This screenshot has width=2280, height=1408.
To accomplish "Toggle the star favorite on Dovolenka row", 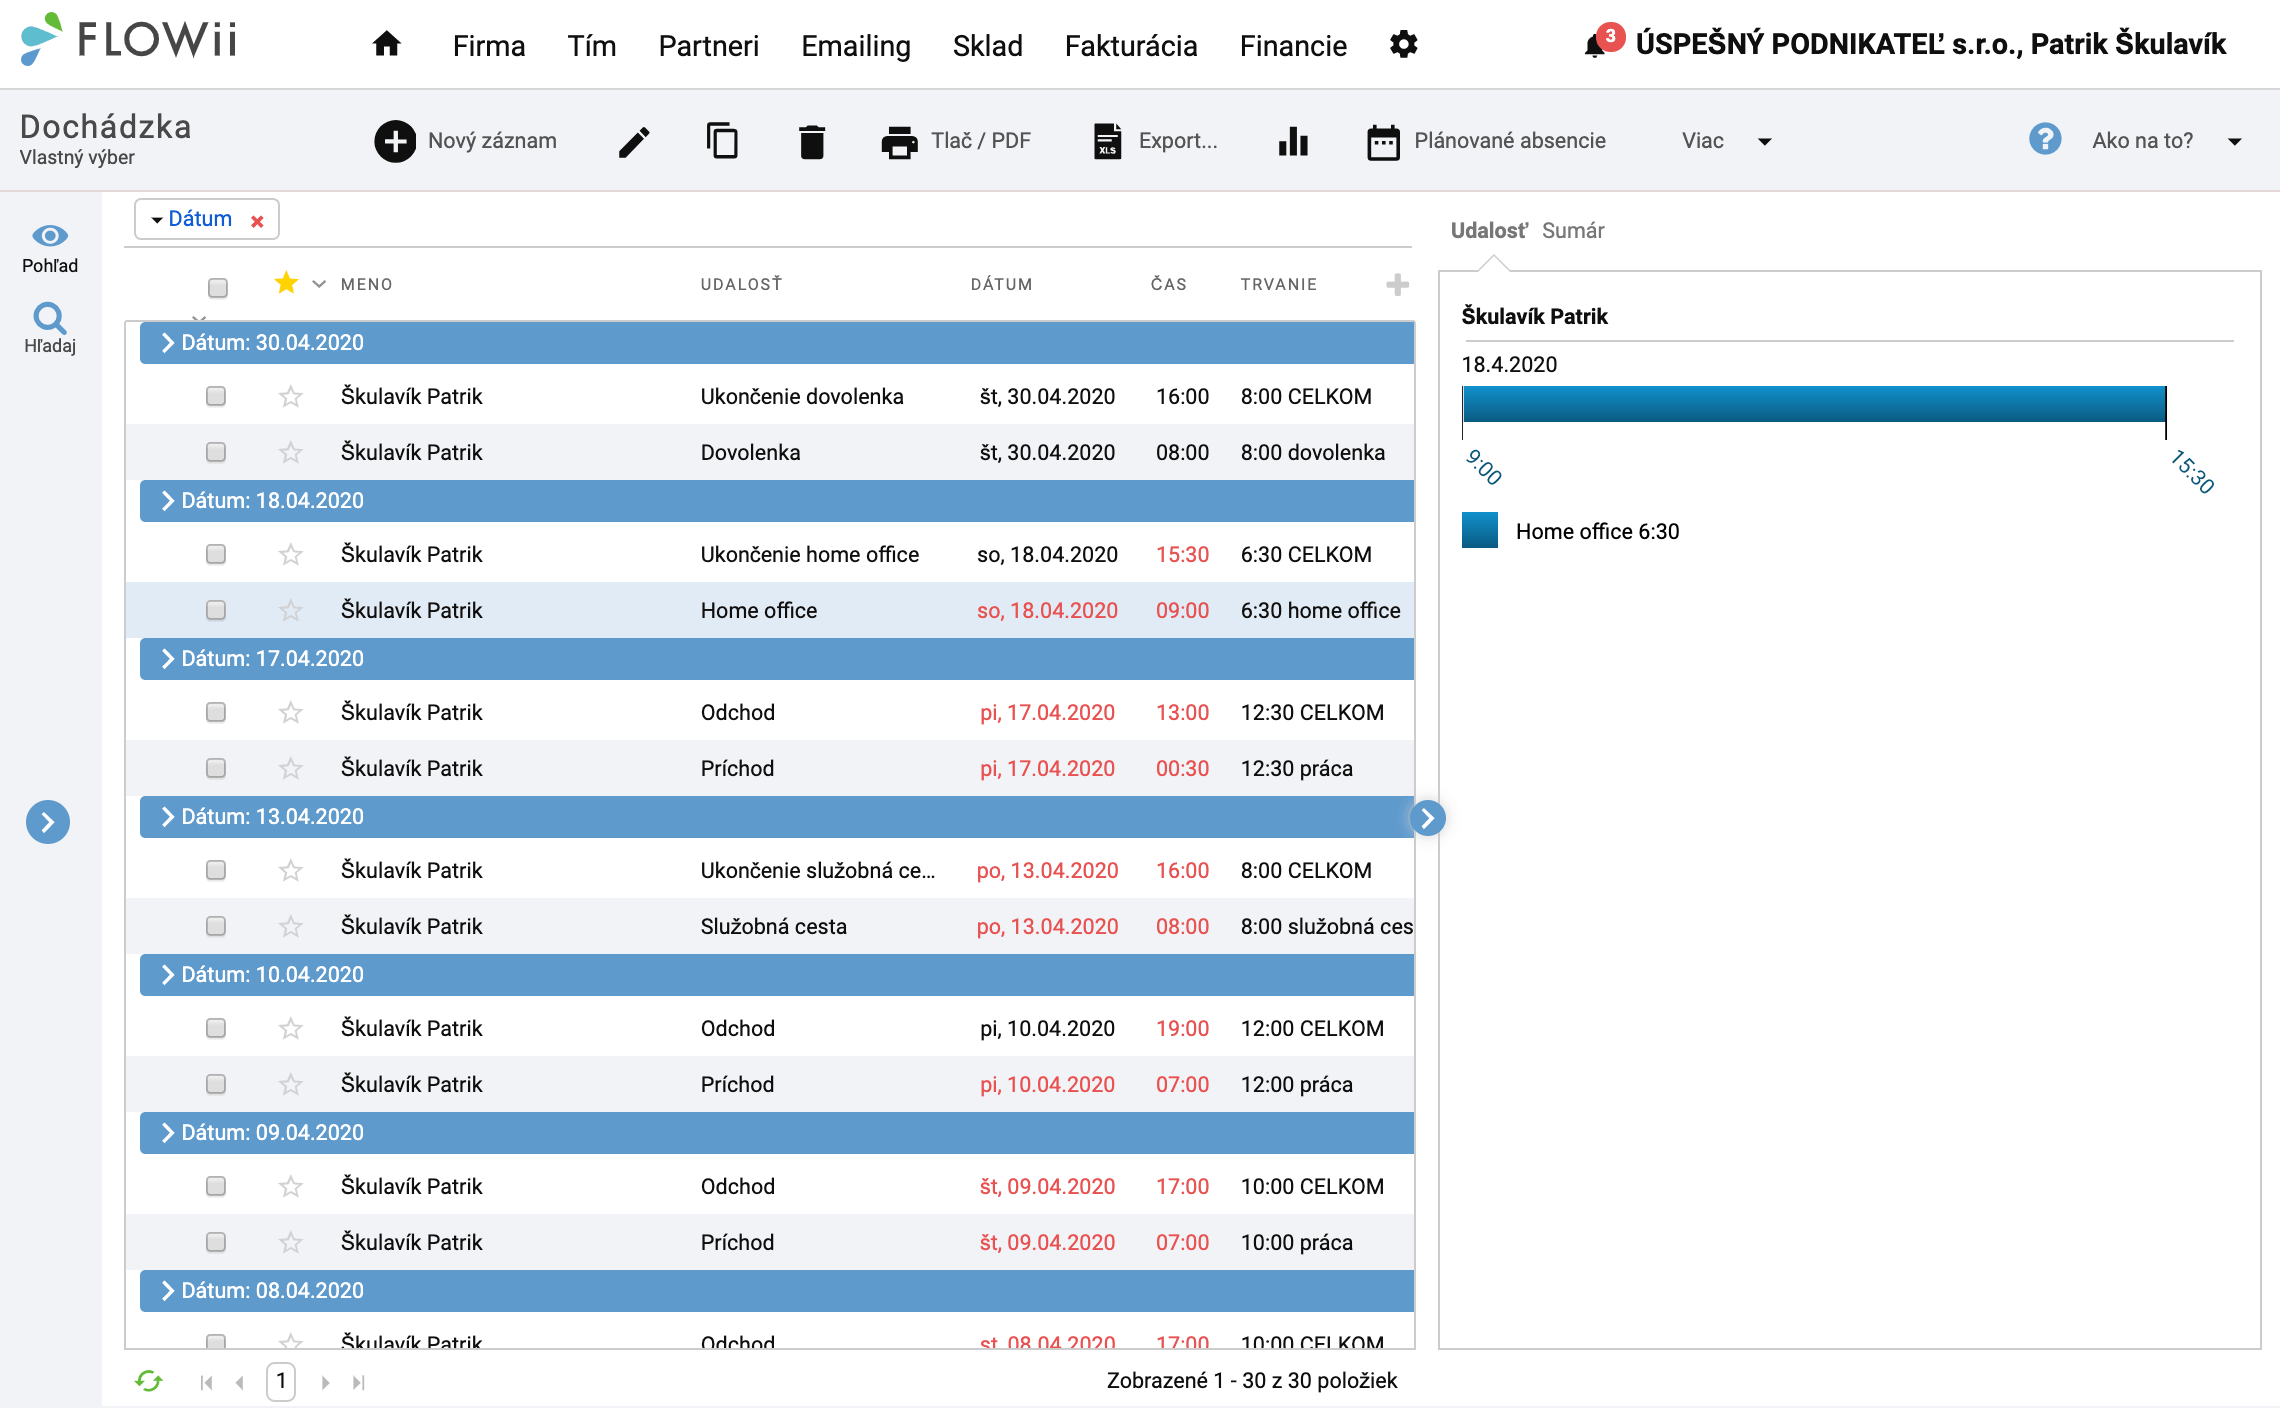I will coord(292,451).
